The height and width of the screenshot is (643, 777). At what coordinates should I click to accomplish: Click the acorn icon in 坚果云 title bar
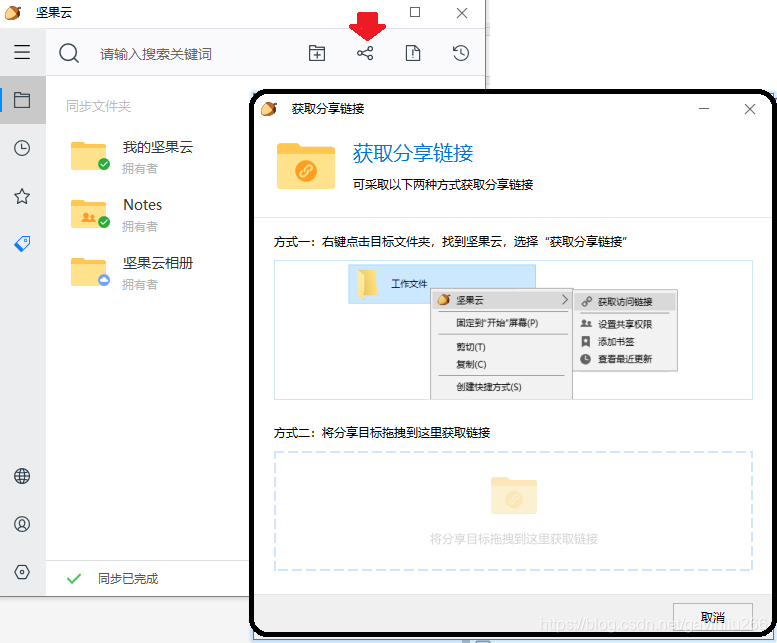pyautogui.click(x=13, y=12)
